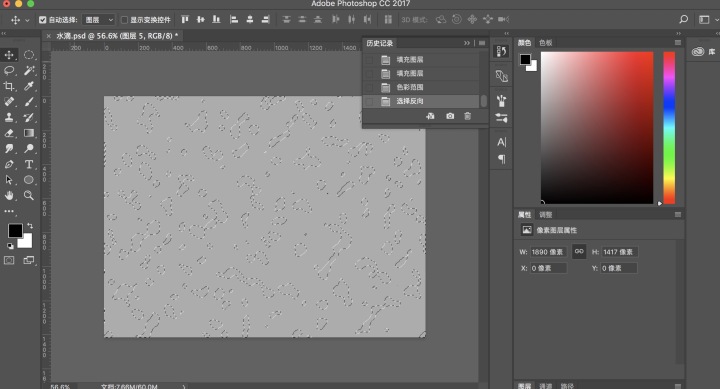This screenshot has height=389, width=720.
Task: Enable the 显示变换控件 checkbox
Action: coord(124,20)
